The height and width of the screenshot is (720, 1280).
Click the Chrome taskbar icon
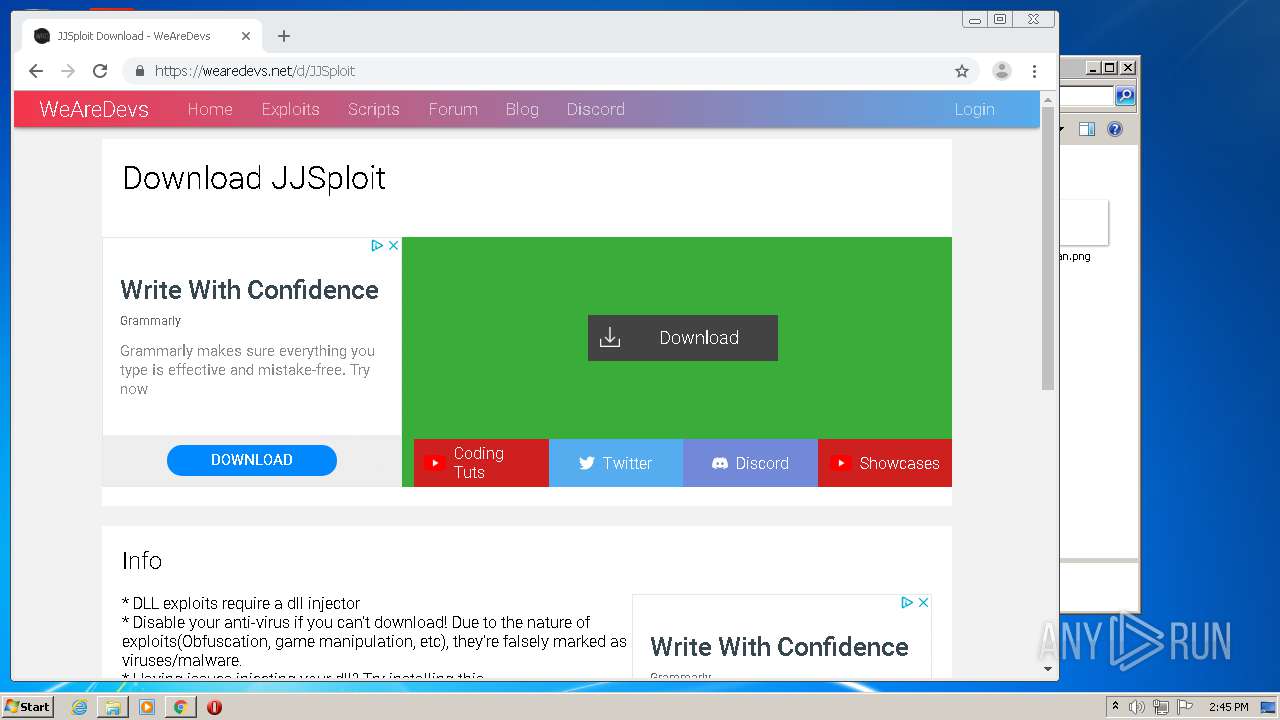(x=180, y=707)
